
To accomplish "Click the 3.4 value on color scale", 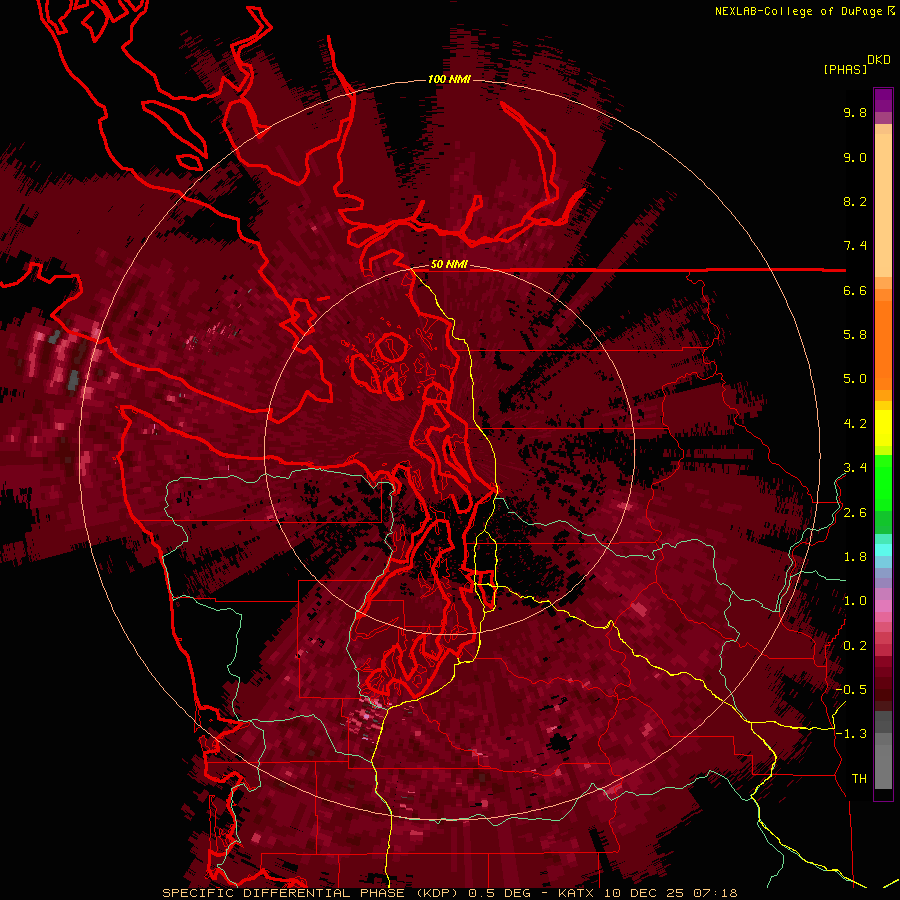I will coord(855,468).
